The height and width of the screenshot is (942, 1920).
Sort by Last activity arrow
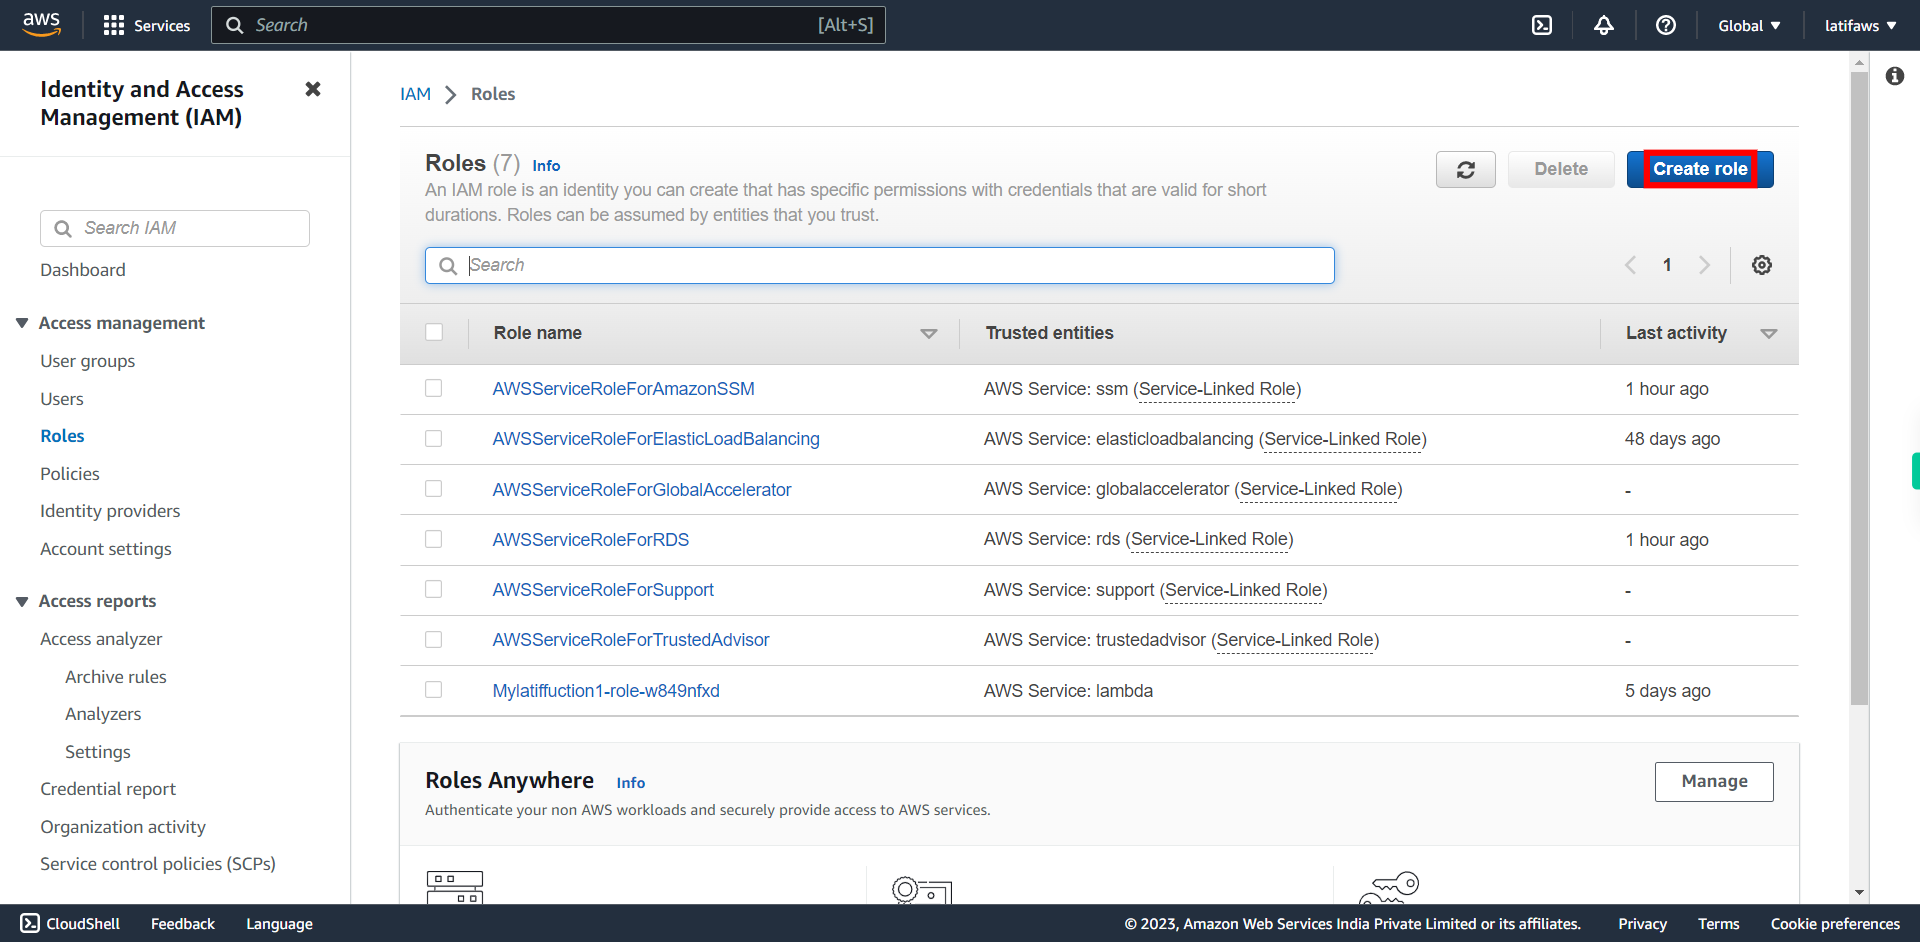click(x=1769, y=334)
